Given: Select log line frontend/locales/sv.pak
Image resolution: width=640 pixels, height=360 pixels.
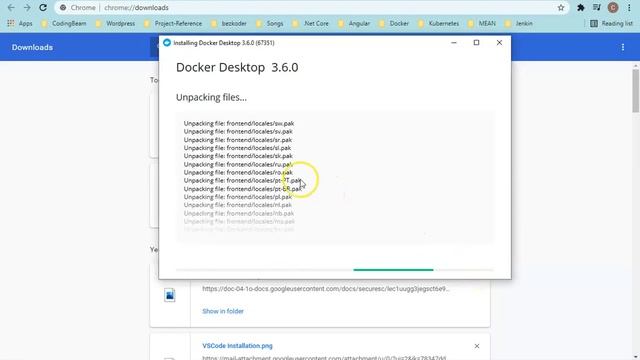Looking at the screenshot, I should pos(238,131).
